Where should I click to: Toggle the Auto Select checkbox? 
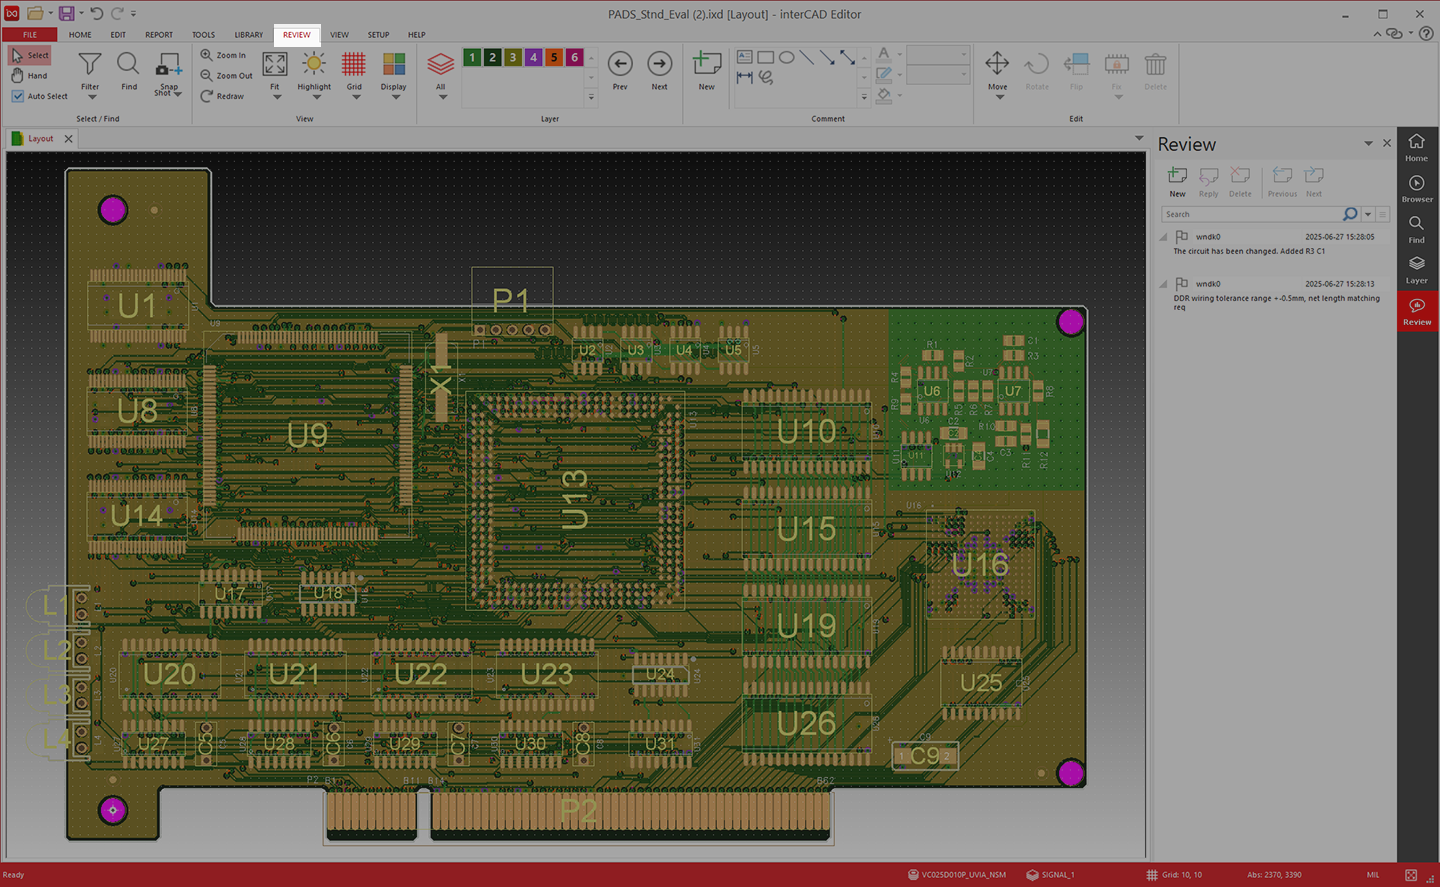click(18, 96)
